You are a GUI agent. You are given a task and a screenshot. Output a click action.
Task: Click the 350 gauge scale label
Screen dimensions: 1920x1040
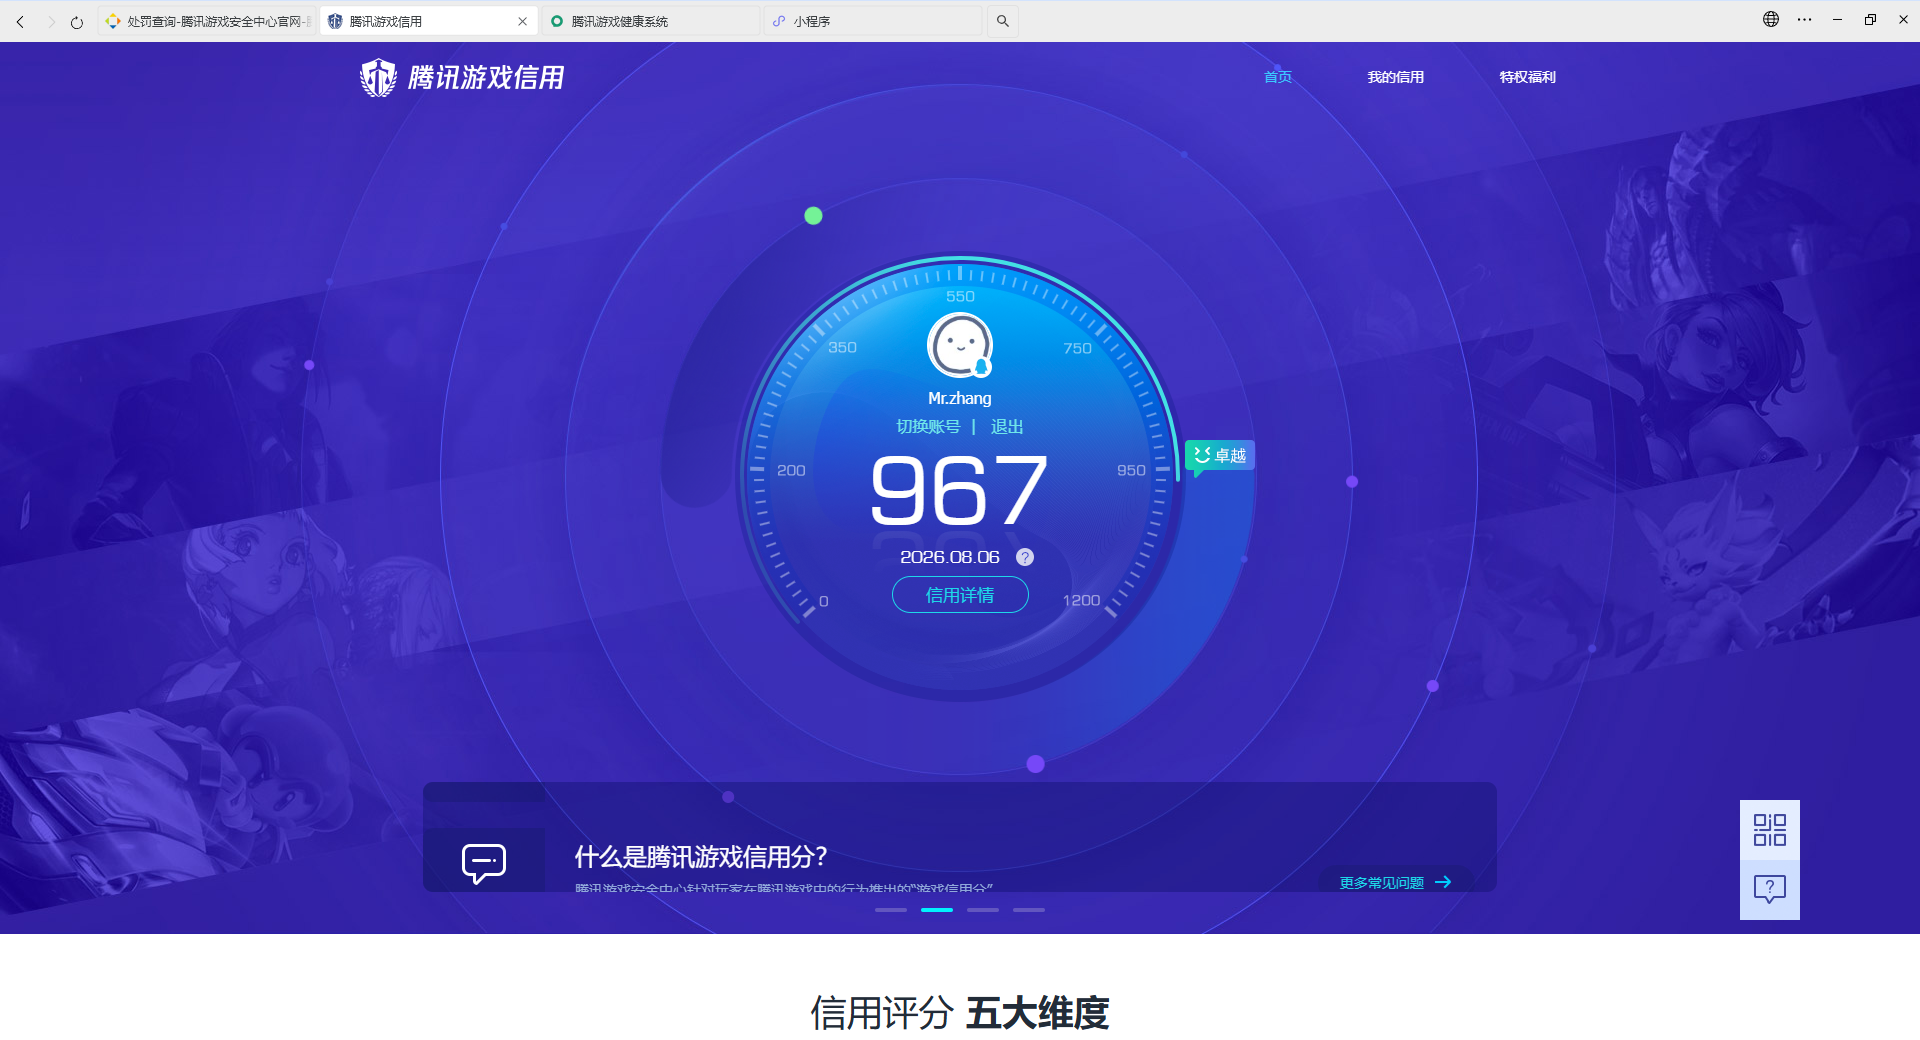(x=842, y=347)
